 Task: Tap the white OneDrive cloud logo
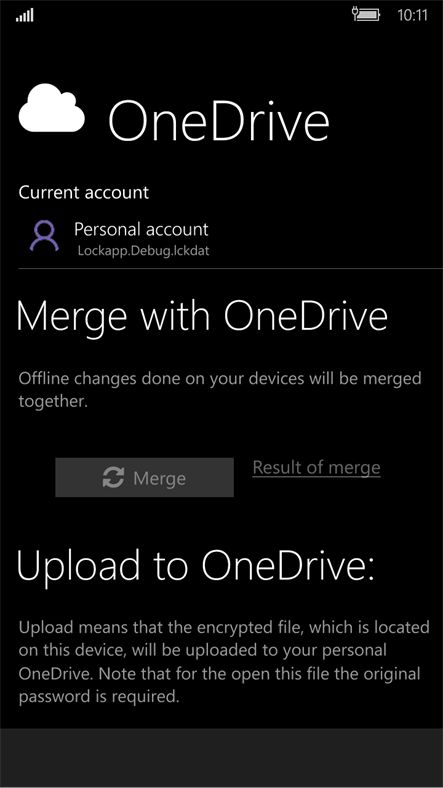(51, 108)
